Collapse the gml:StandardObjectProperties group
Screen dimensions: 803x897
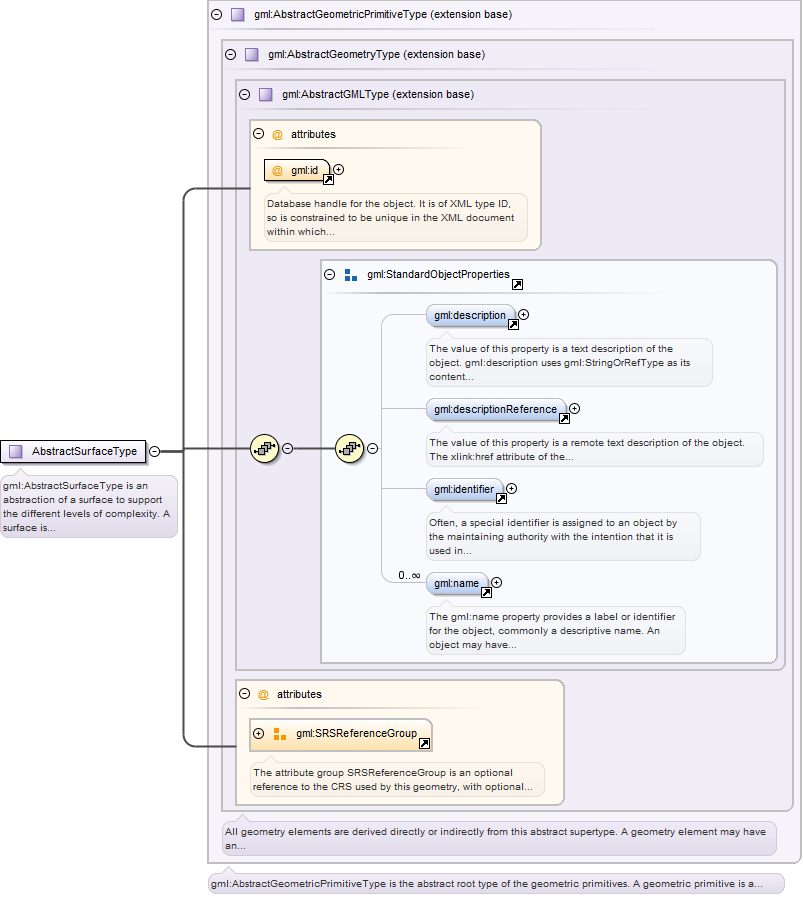coord(330,274)
